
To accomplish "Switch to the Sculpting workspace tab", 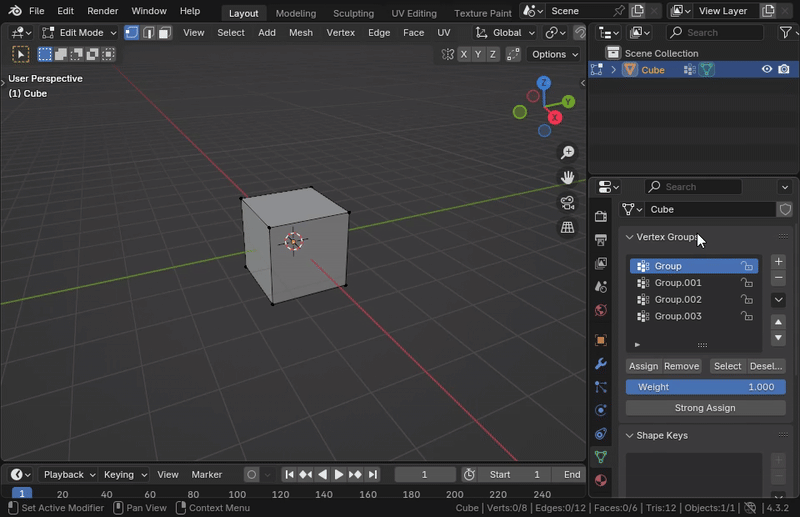I will point(353,13).
